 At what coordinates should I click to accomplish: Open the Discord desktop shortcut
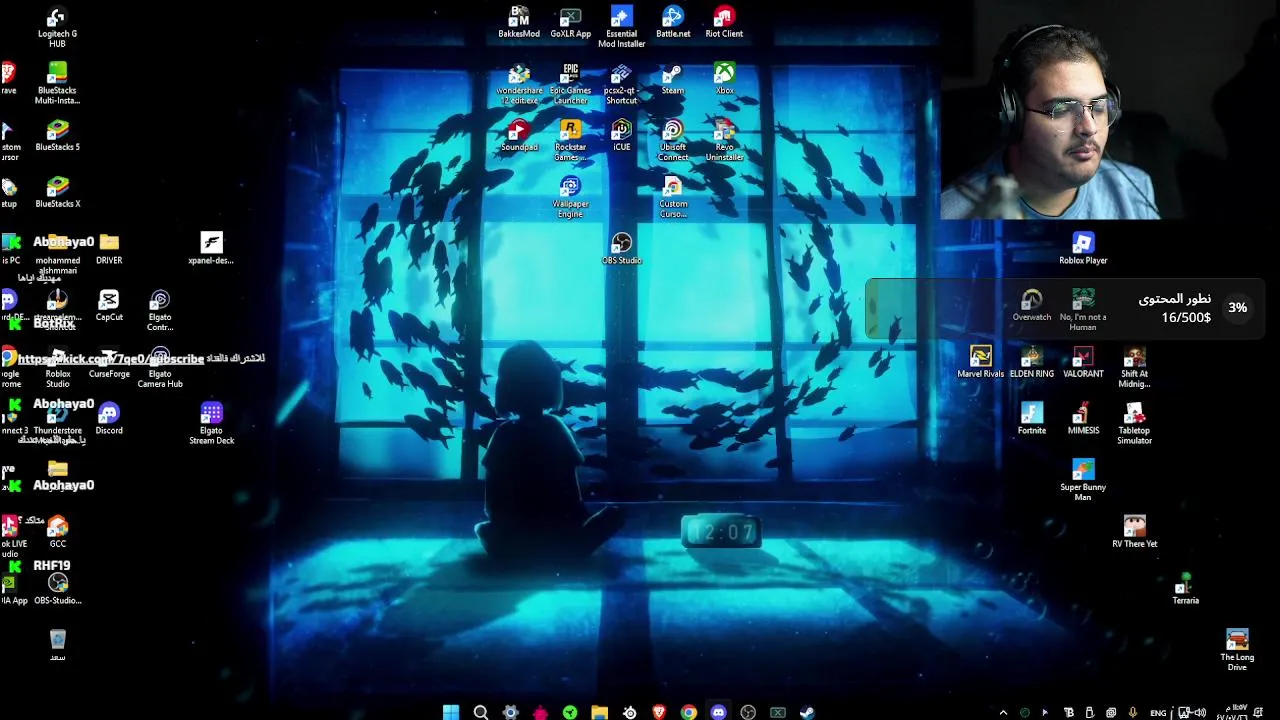pyautogui.click(x=109, y=419)
